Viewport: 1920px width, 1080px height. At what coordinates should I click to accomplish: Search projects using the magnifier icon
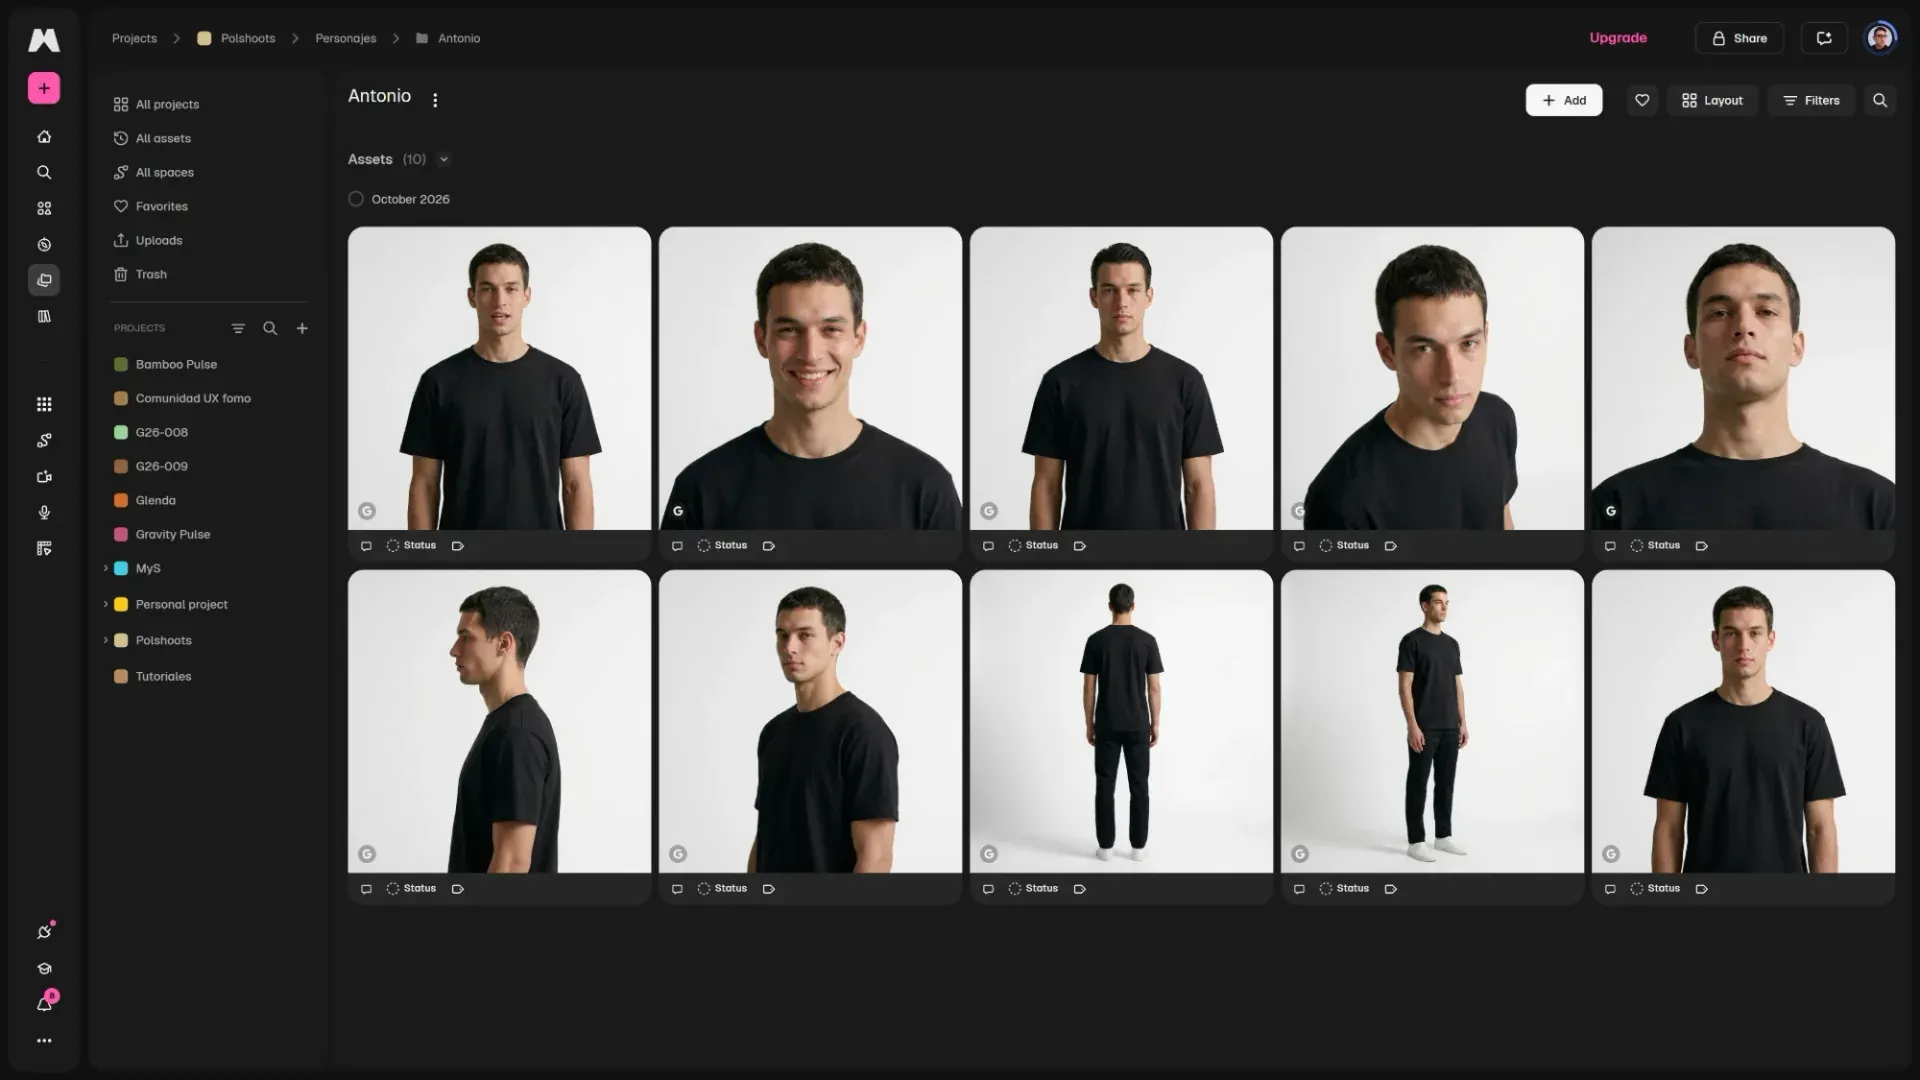point(270,328)
